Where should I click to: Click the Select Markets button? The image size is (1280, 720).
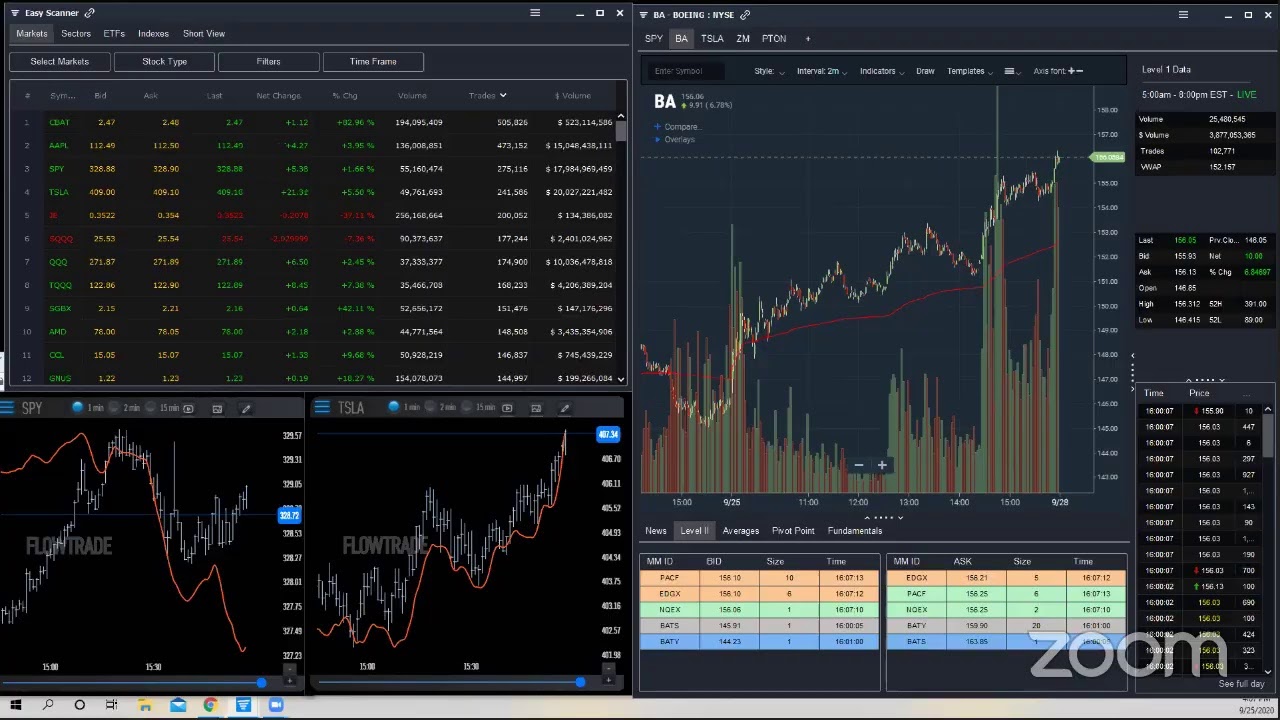pyautogui.click(x=59, y=62)
